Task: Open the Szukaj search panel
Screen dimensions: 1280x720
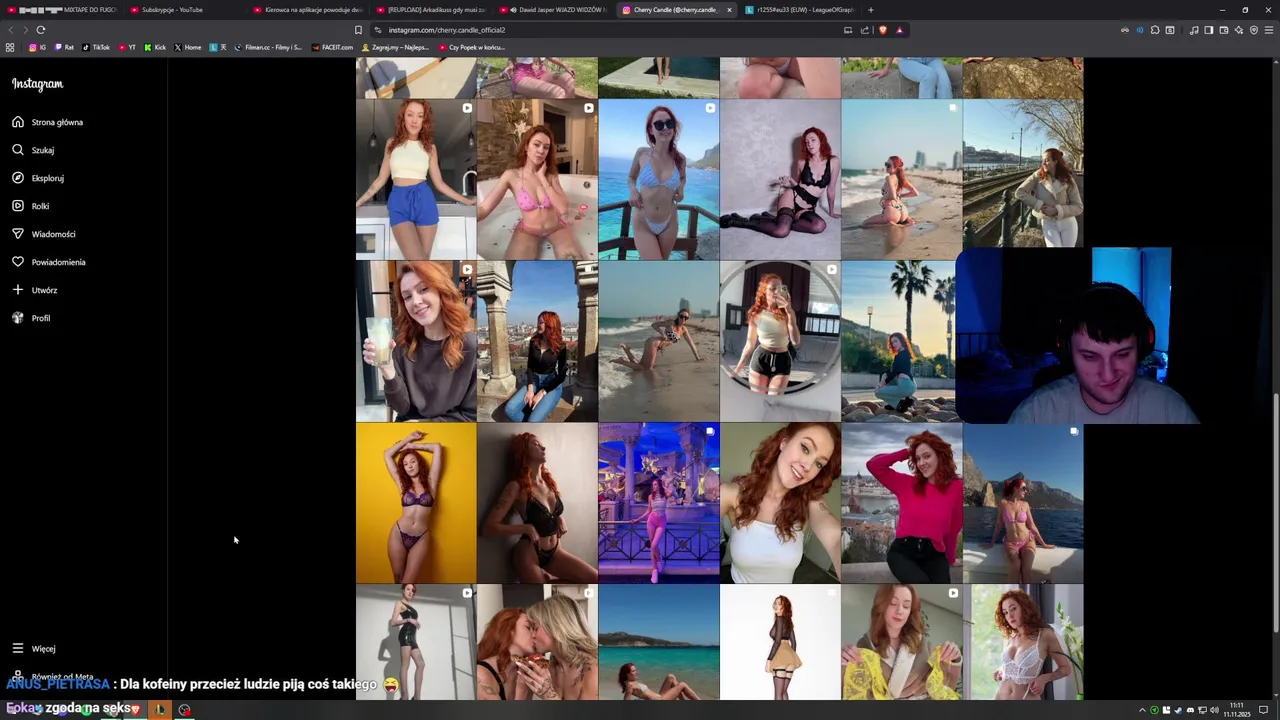Action: pyautogui.click(x=34, y=150)
